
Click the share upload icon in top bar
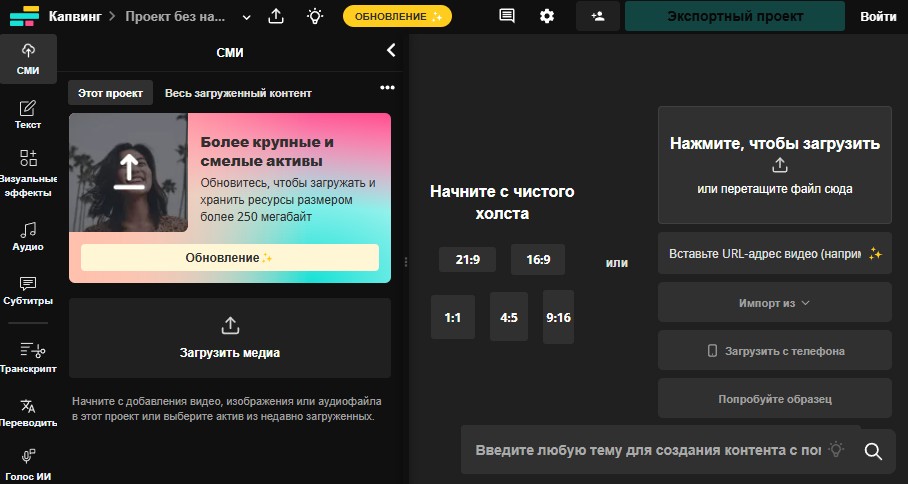pos(276,16)
